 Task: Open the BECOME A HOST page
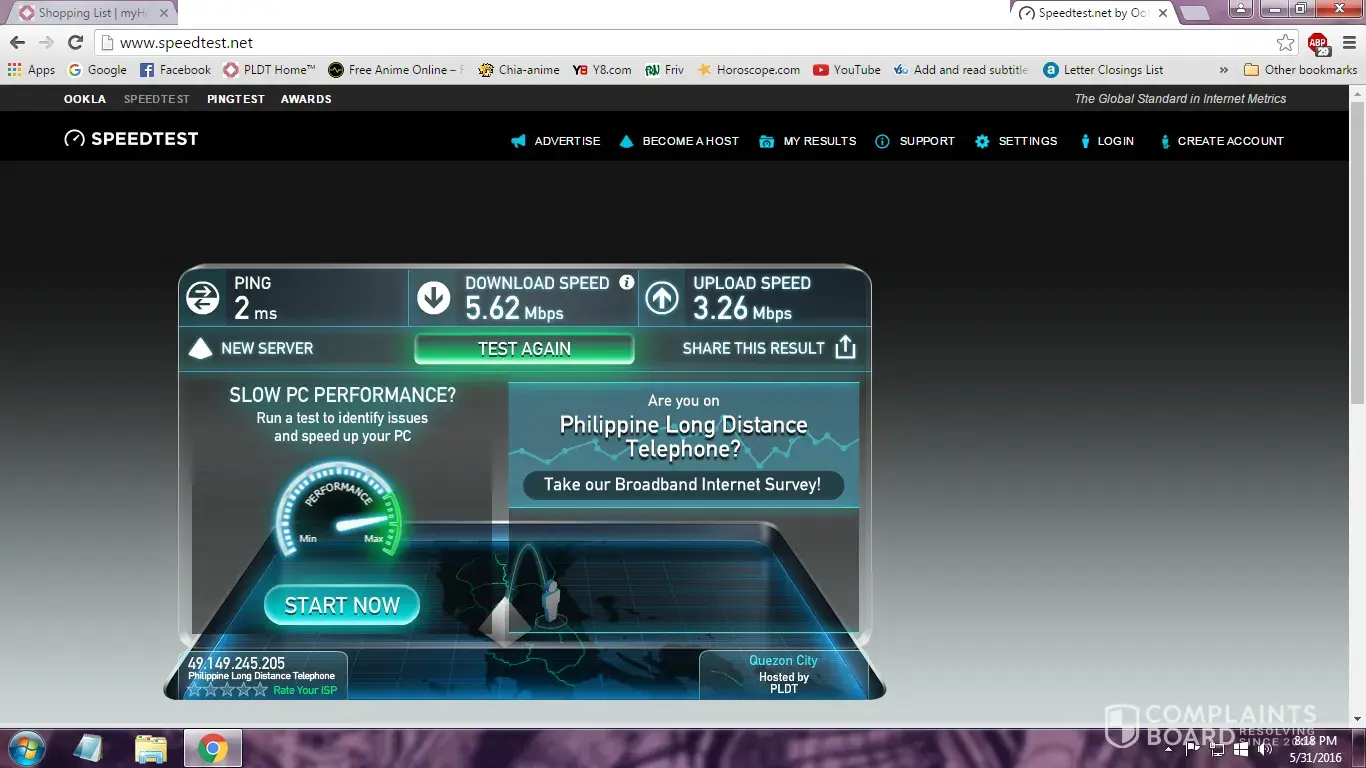[679, 141]
